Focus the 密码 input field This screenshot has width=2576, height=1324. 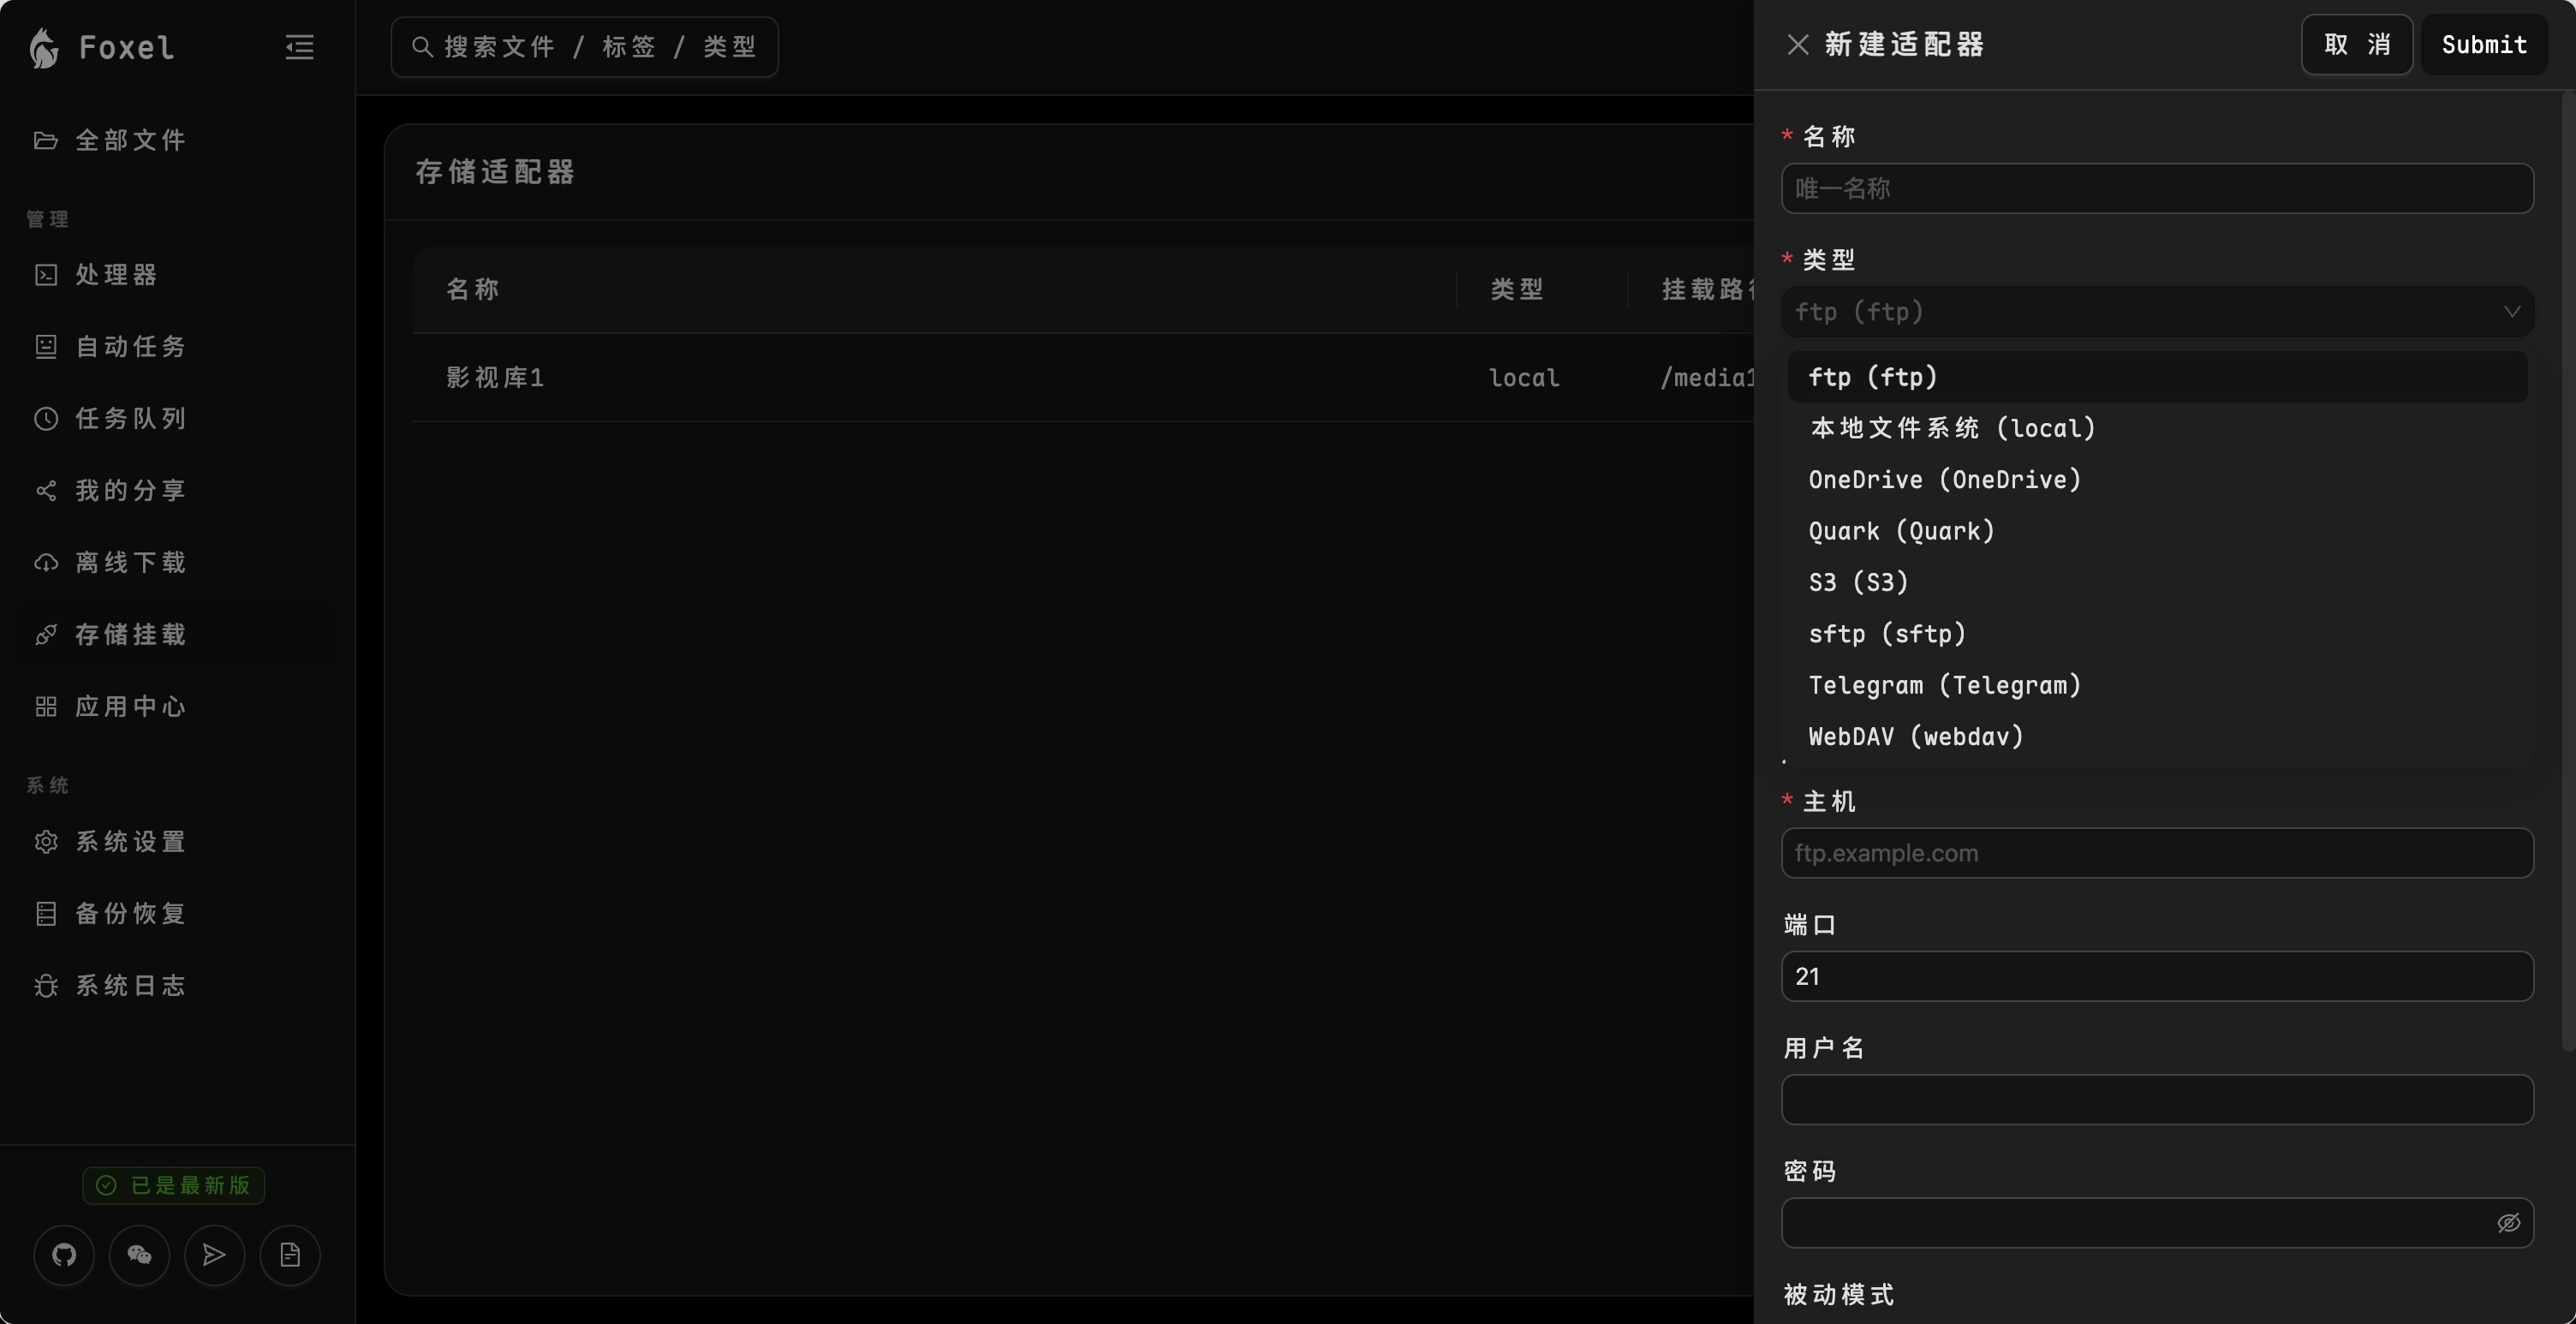[2157, 1223]
